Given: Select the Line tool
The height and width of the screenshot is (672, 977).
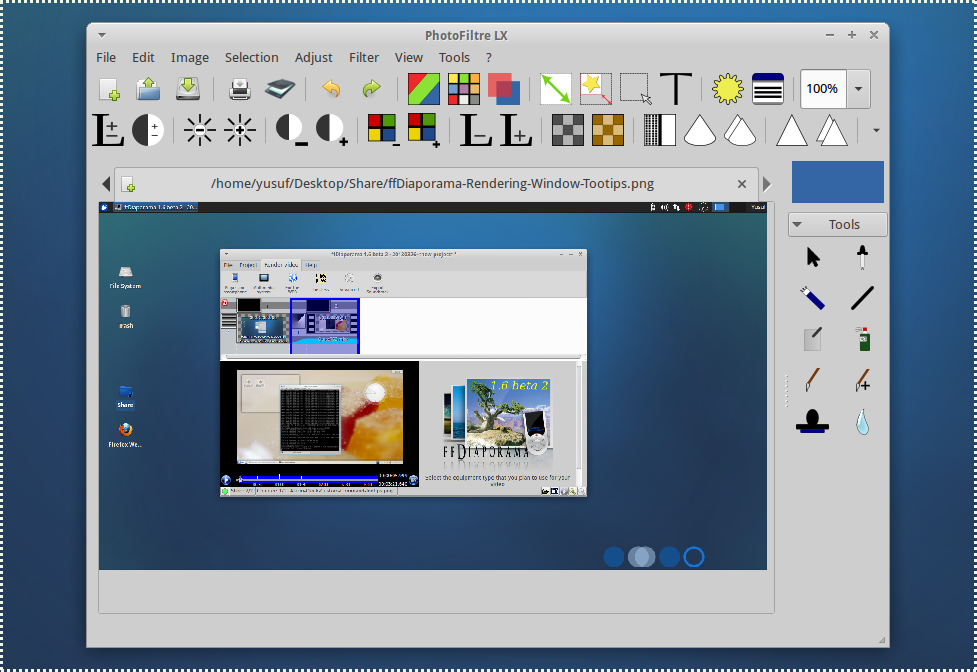Looking at the screenshot, I should (x=862, y=298).
